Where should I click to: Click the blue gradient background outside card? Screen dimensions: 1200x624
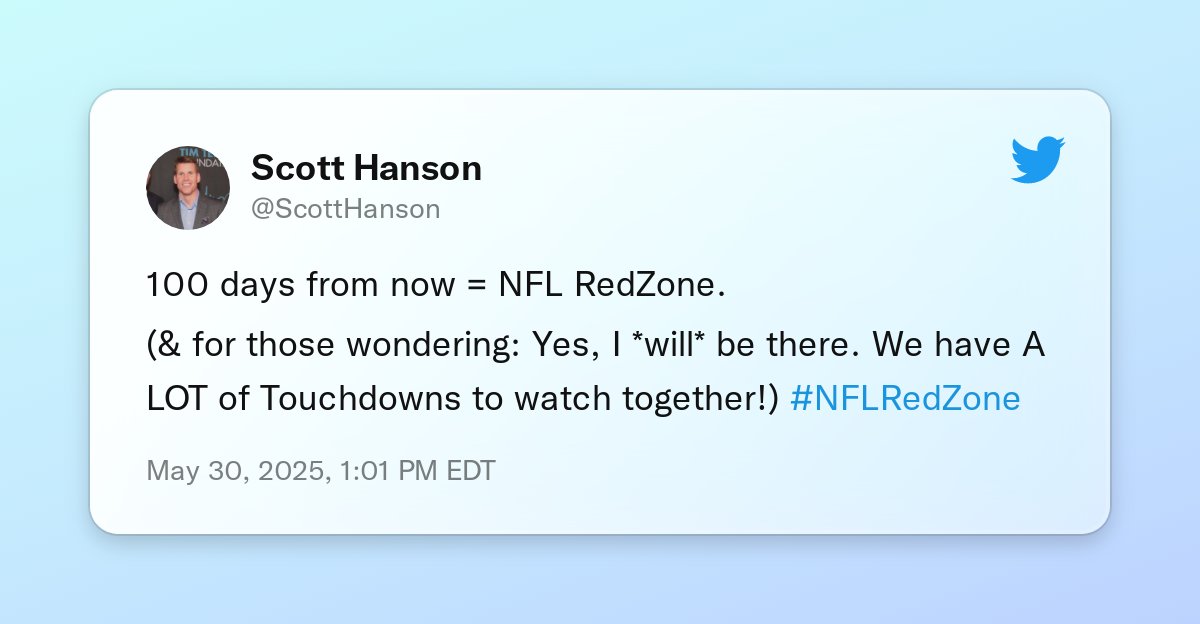click(x=600, y=580)
